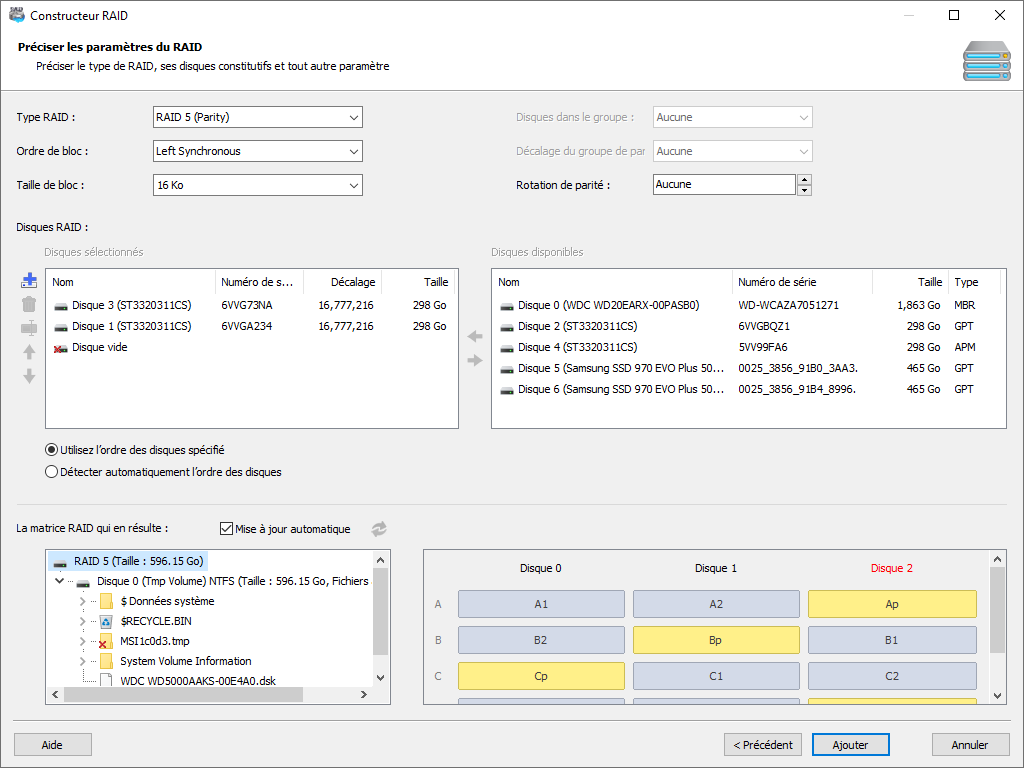This screenshot has width=1024, height=768.
Task: Open the Ordre de bloc dropdown
Action: click(258, 152)
